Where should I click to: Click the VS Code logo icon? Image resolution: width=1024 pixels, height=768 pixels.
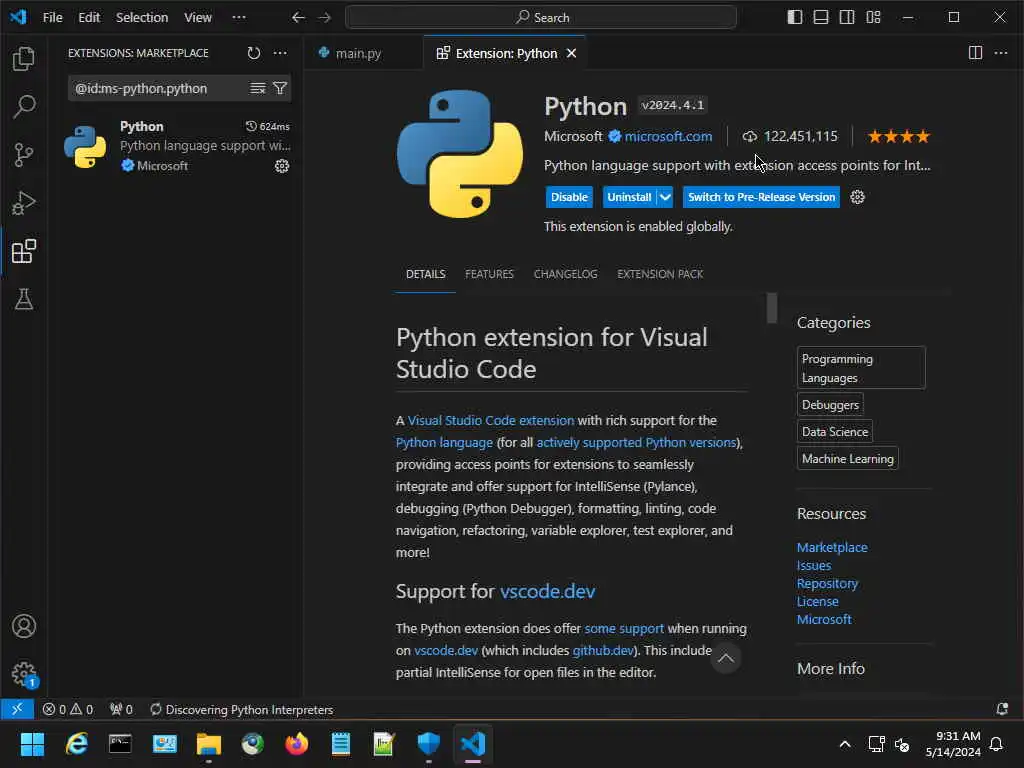coord(18,17)
